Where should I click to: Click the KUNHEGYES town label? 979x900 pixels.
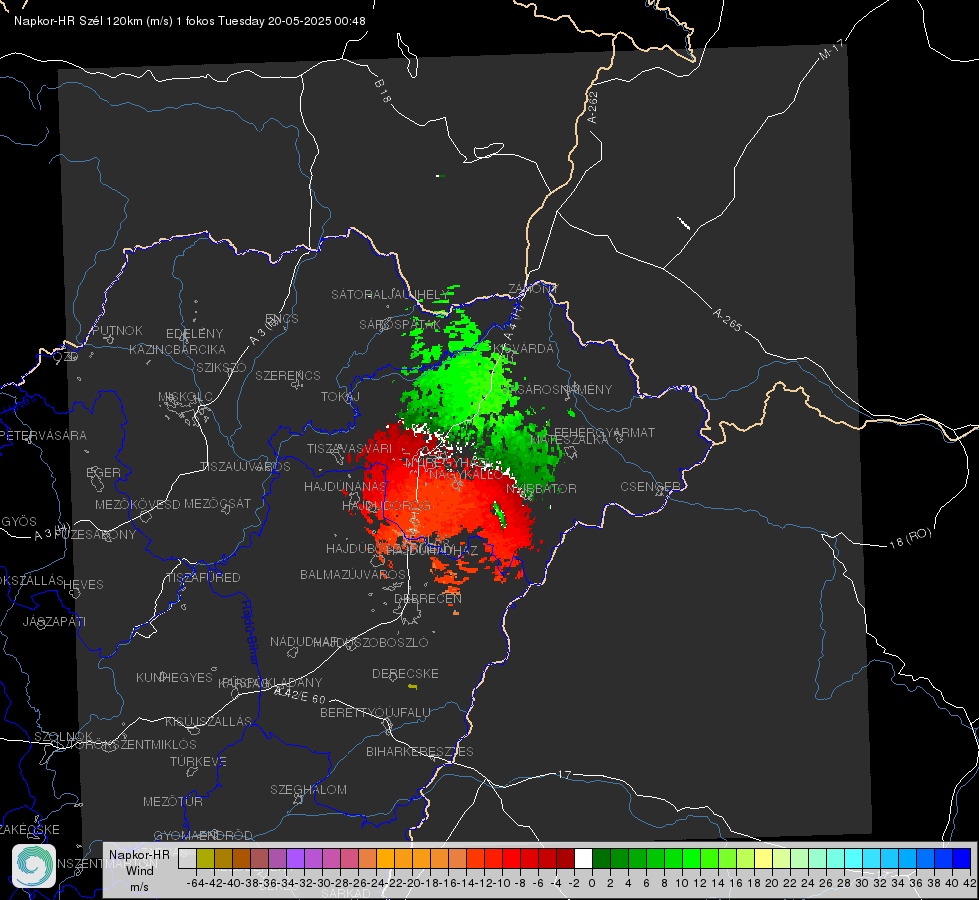coord(174,677)
